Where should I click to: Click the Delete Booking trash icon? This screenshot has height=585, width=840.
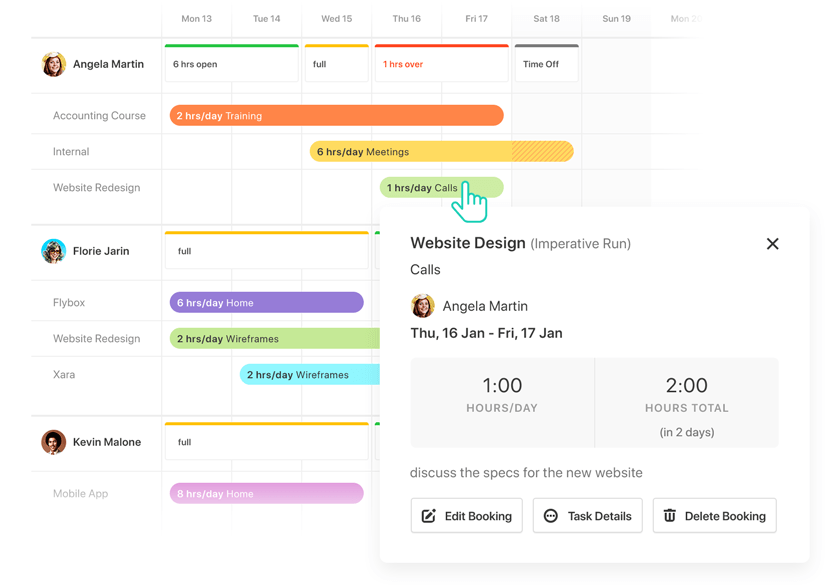click(x=669, y=515)
